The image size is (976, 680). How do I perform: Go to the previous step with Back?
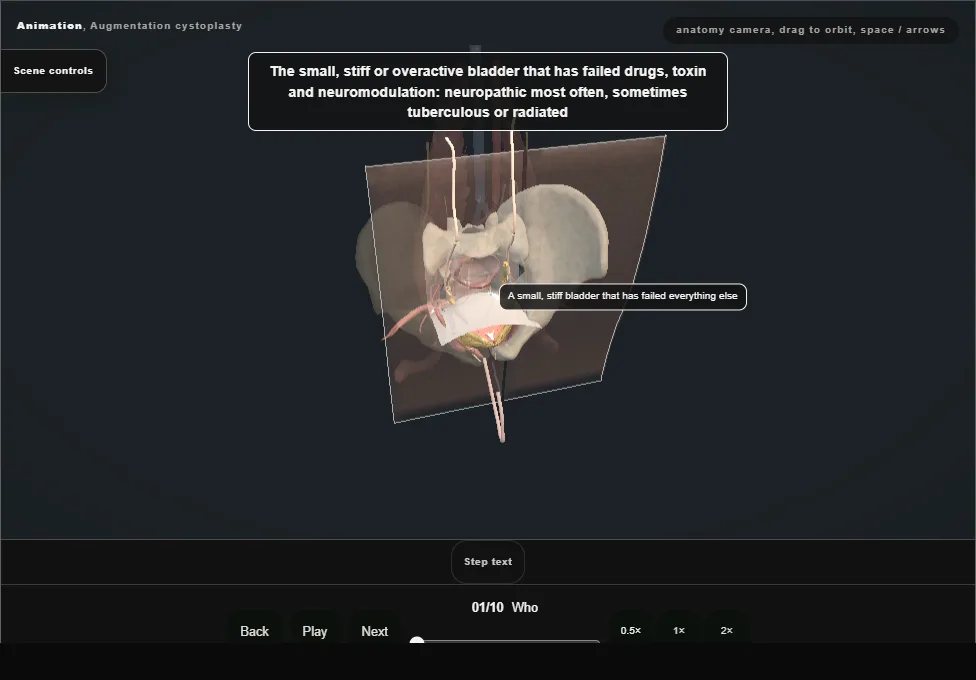coord(255,631)
